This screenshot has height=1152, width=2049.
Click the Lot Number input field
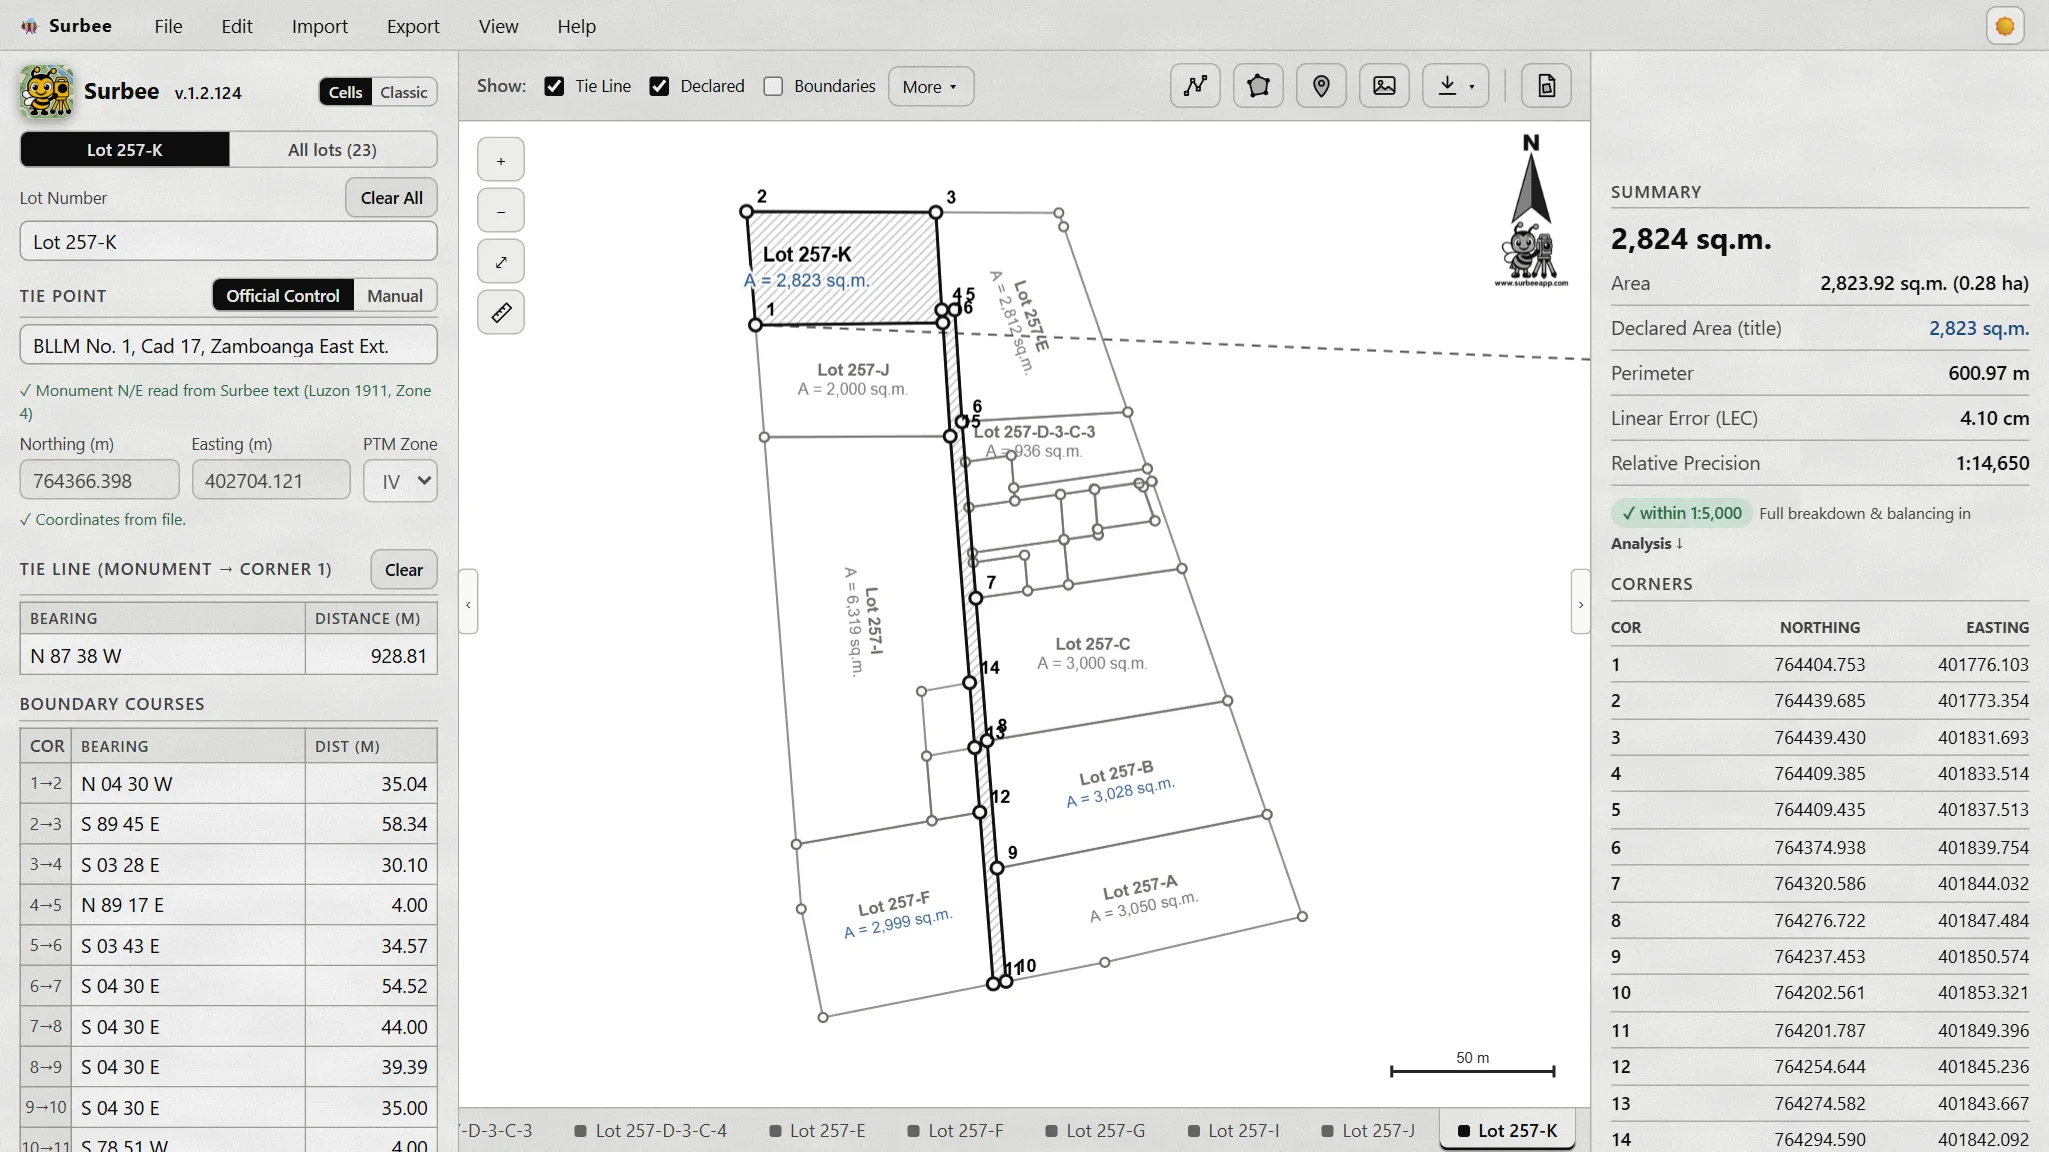tap(228, 242)
